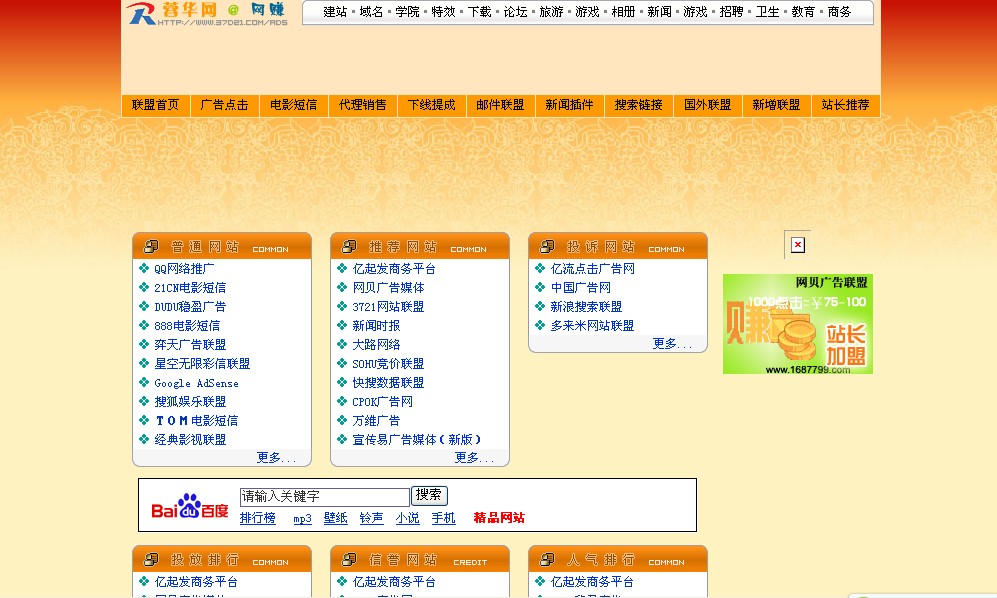Click the icon in the 推荐网站 panel header
The height and width of the screenshot is (598, 997).
(349, 246)
